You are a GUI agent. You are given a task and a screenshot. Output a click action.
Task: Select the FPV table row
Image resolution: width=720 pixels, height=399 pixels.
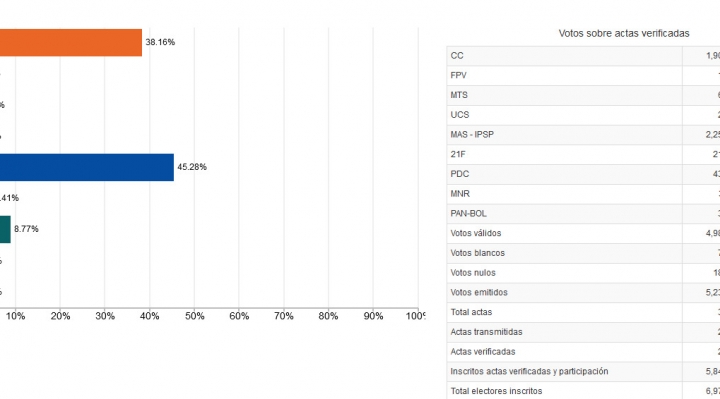pos(583,76)
